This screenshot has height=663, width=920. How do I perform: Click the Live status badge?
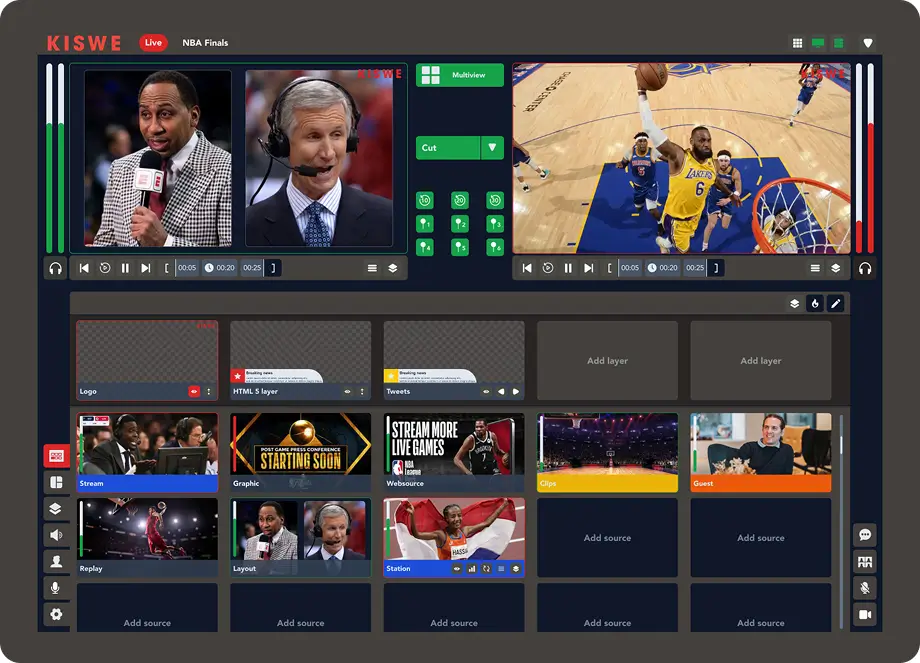[x=153, y=42]
